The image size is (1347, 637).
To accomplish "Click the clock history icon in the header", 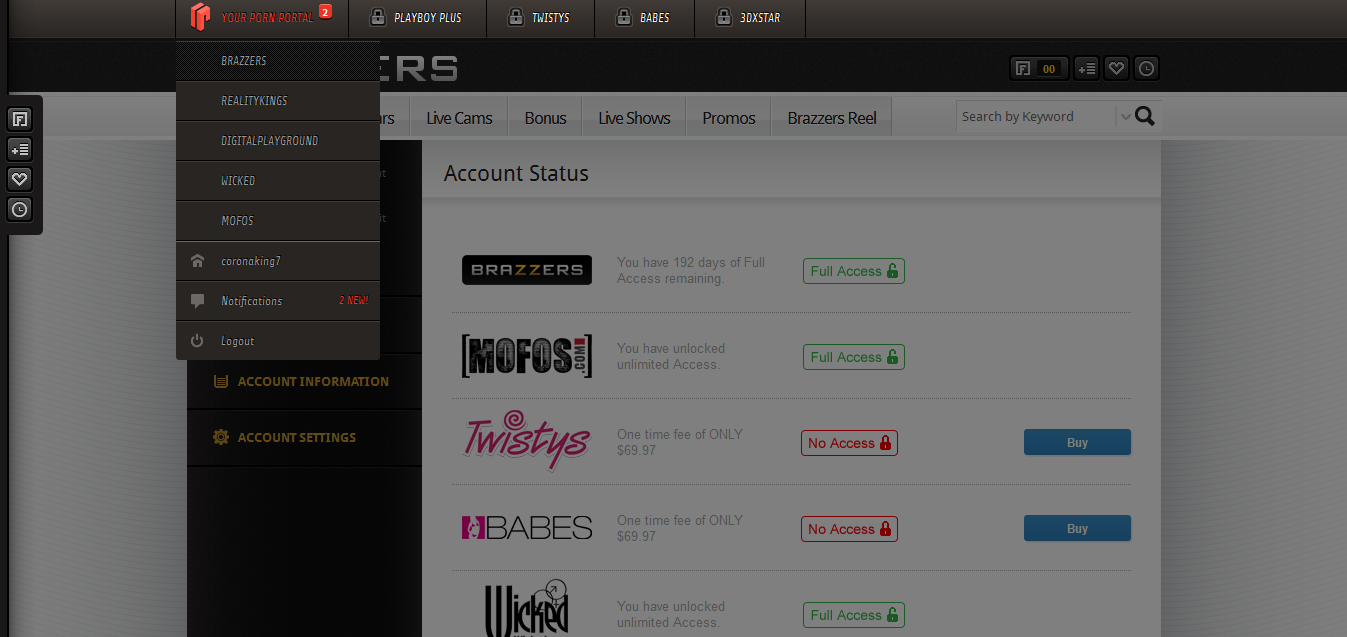I will point(1146,68).
